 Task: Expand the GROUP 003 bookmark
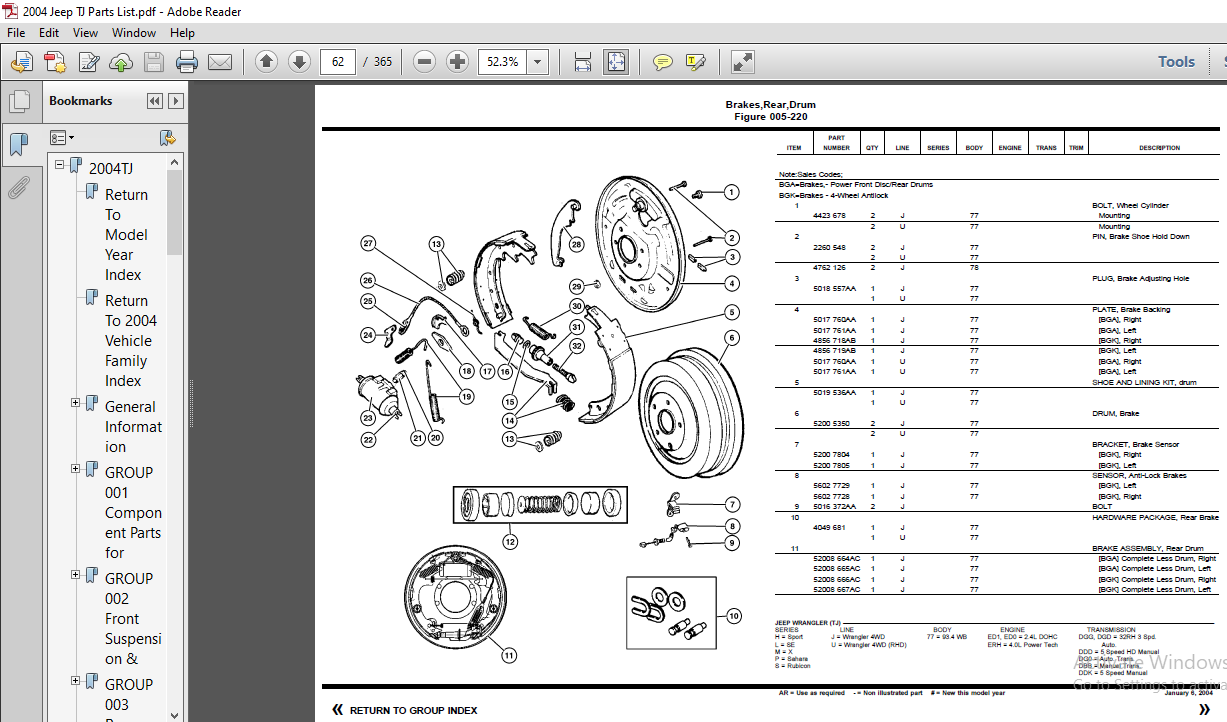[76, 681]
